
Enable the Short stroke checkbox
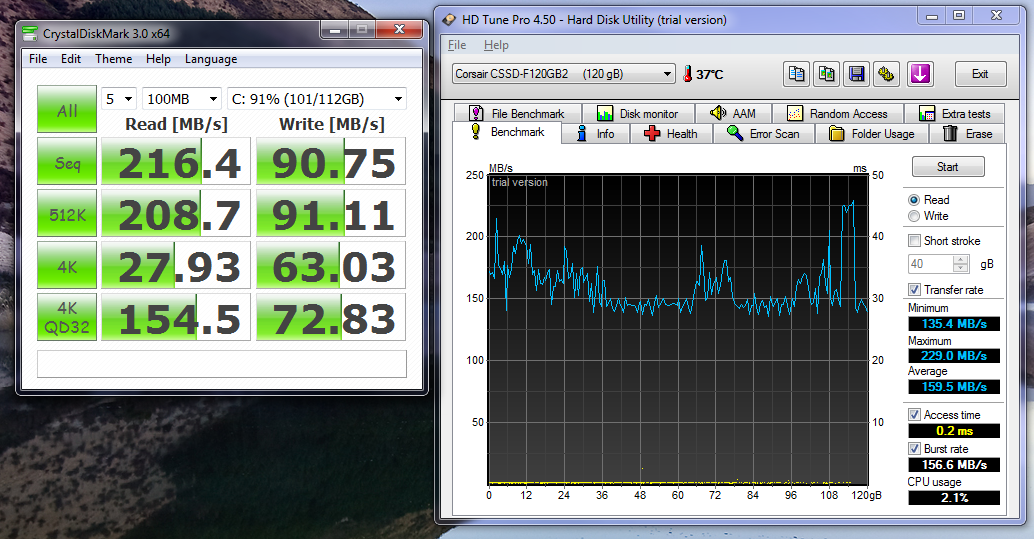coord(915,241)
